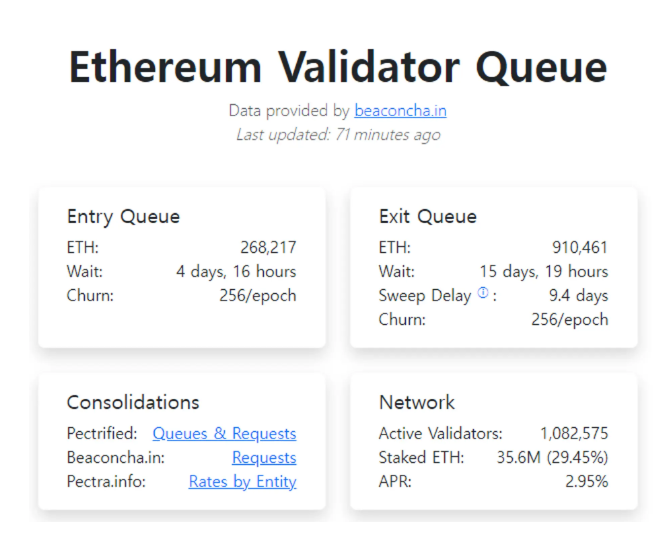The height and width of the screenshot is (537, 672).
Task: Click the Entry Queue card heading
Action: click(123, 217)
